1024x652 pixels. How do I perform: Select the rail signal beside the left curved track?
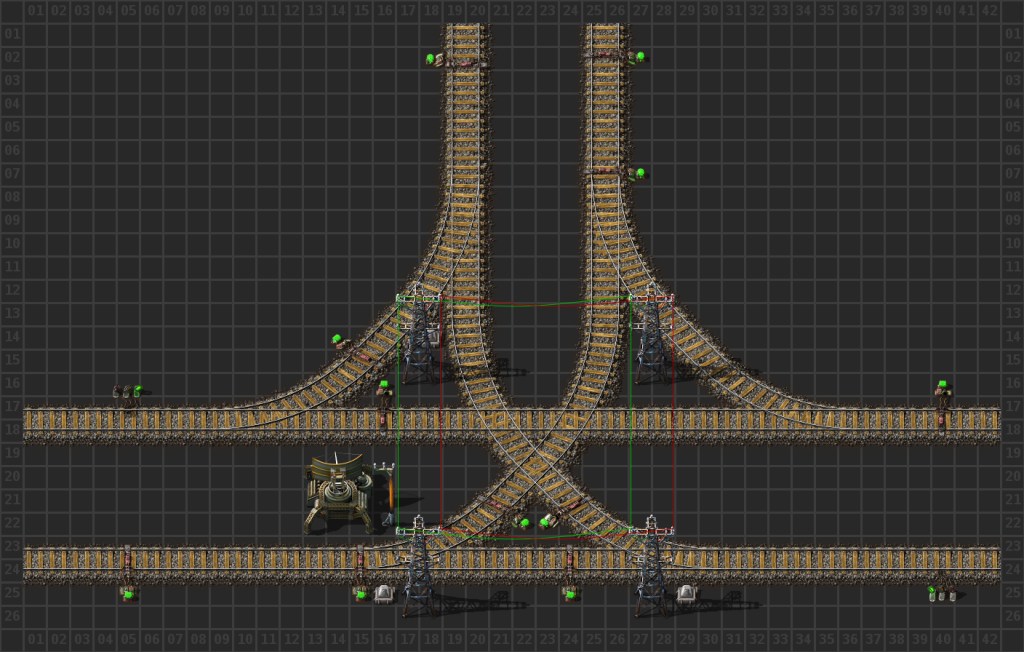340,341
